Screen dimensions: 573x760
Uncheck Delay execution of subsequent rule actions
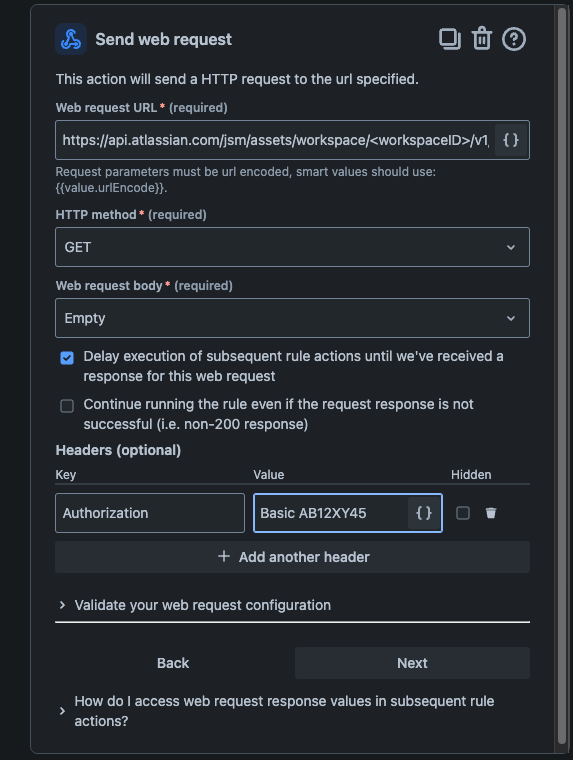click(x=67, y=358)
